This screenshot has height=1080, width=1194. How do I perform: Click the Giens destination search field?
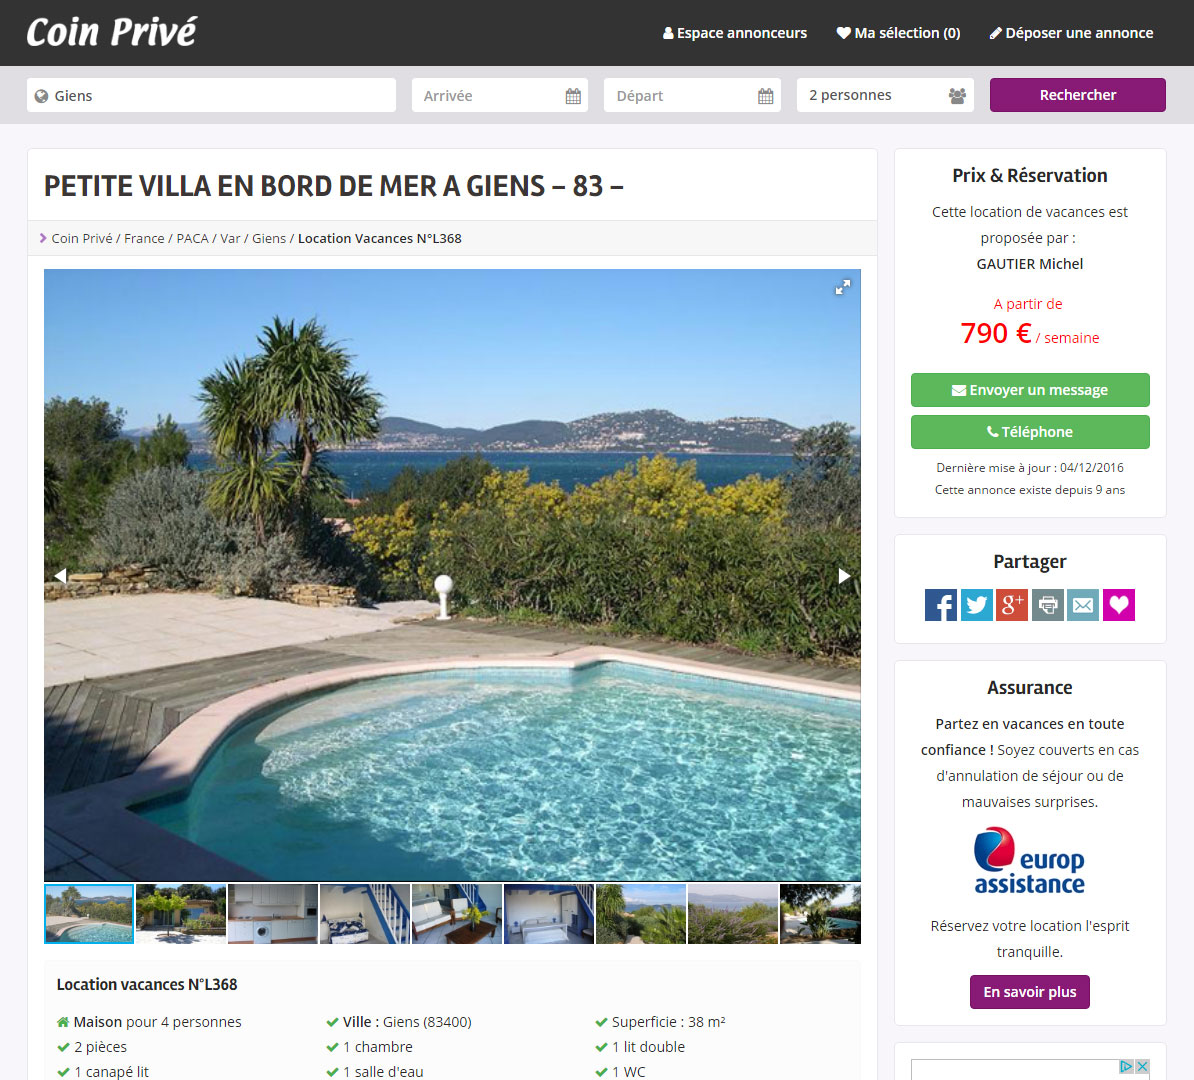tap(212, 95)
